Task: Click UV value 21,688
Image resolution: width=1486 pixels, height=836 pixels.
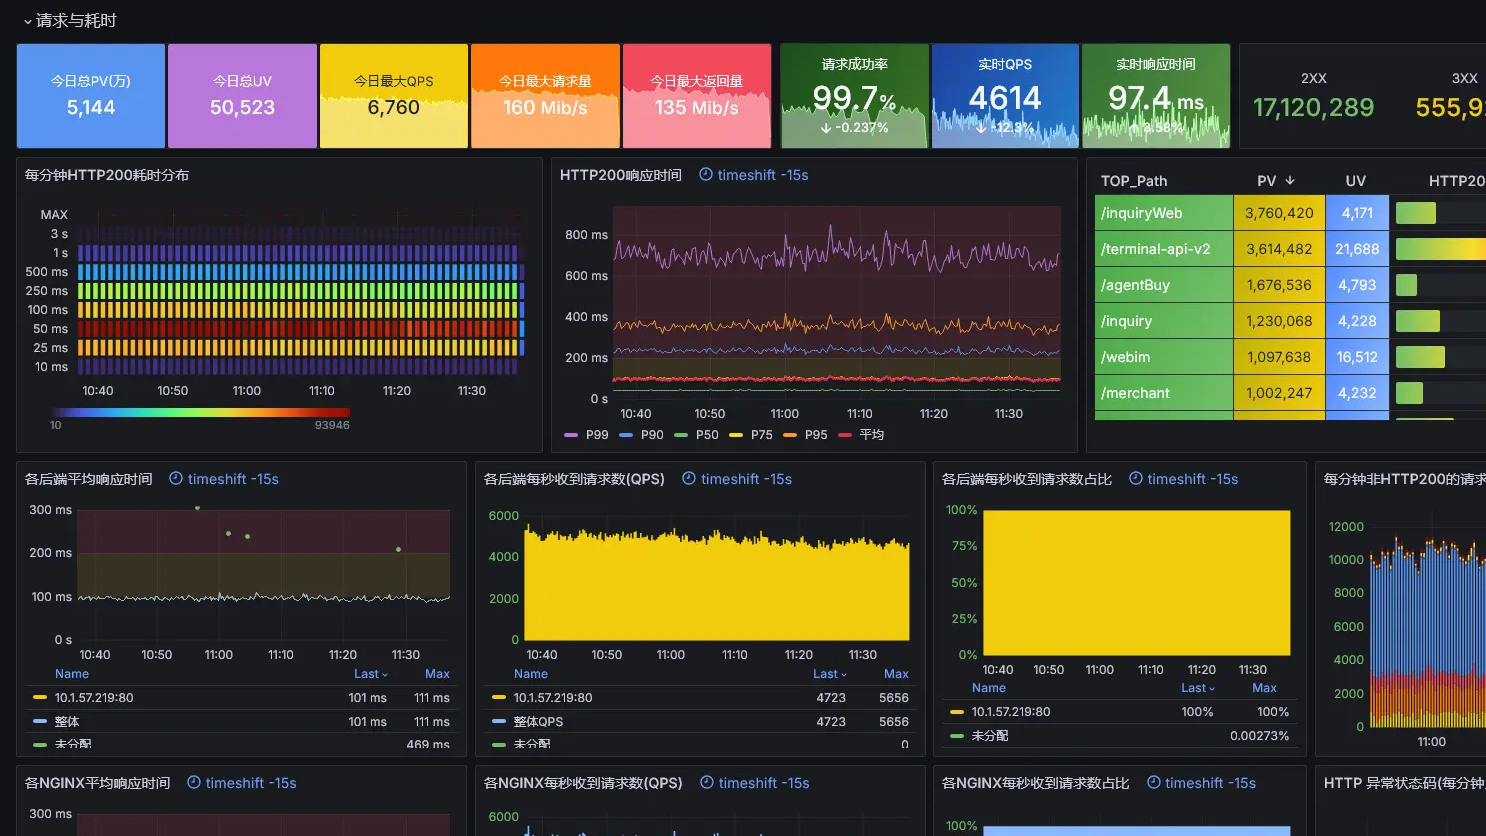Action: click(x=1357, y=249)
